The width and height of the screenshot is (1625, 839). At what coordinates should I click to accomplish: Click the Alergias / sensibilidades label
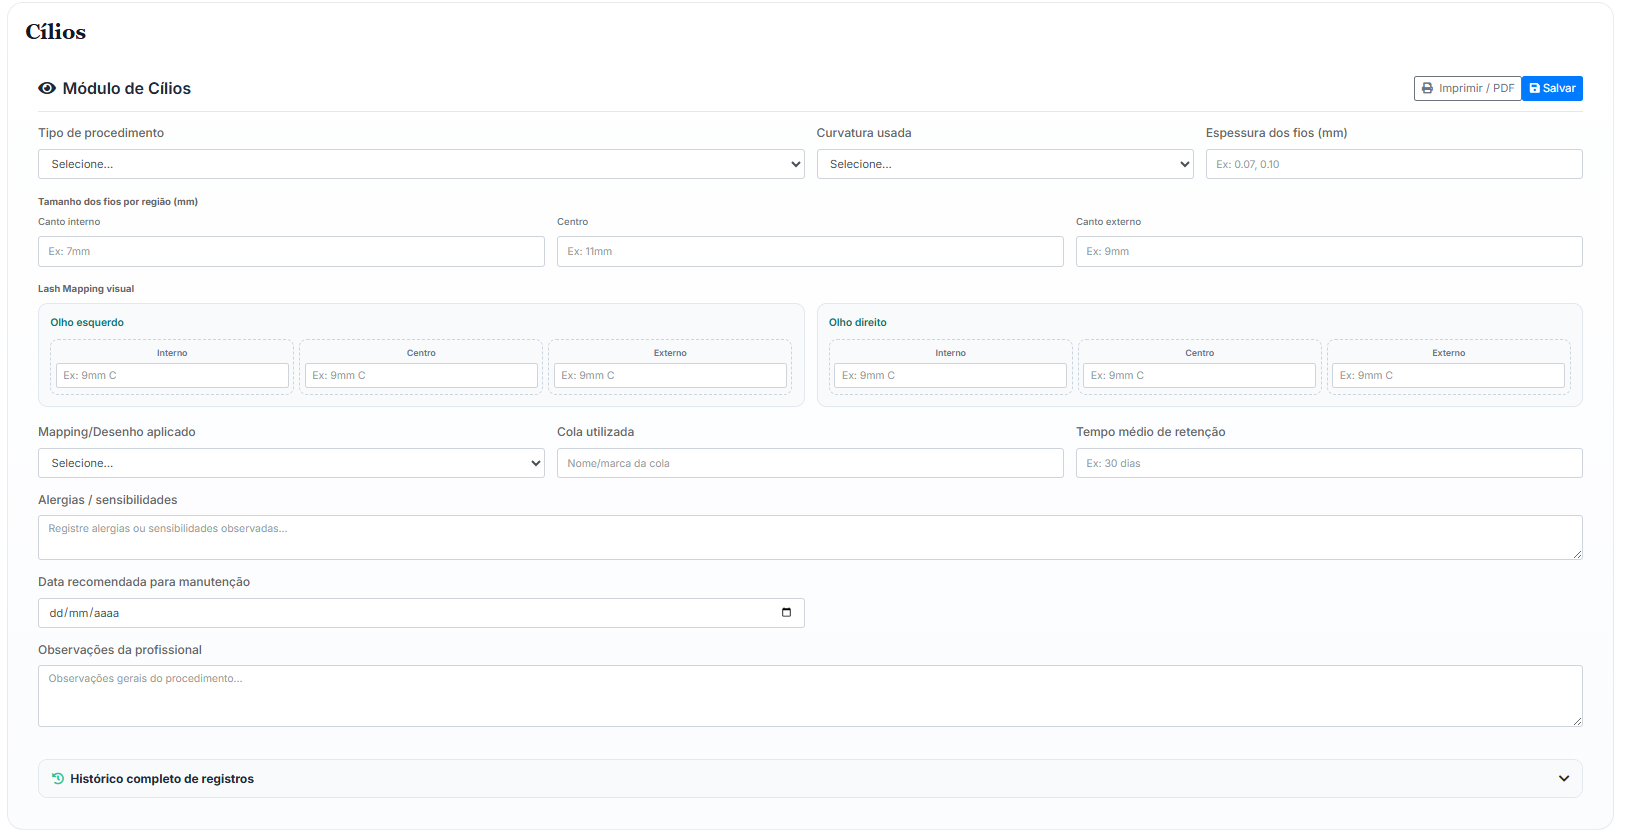pyautogui.click(x=108, y=500)
